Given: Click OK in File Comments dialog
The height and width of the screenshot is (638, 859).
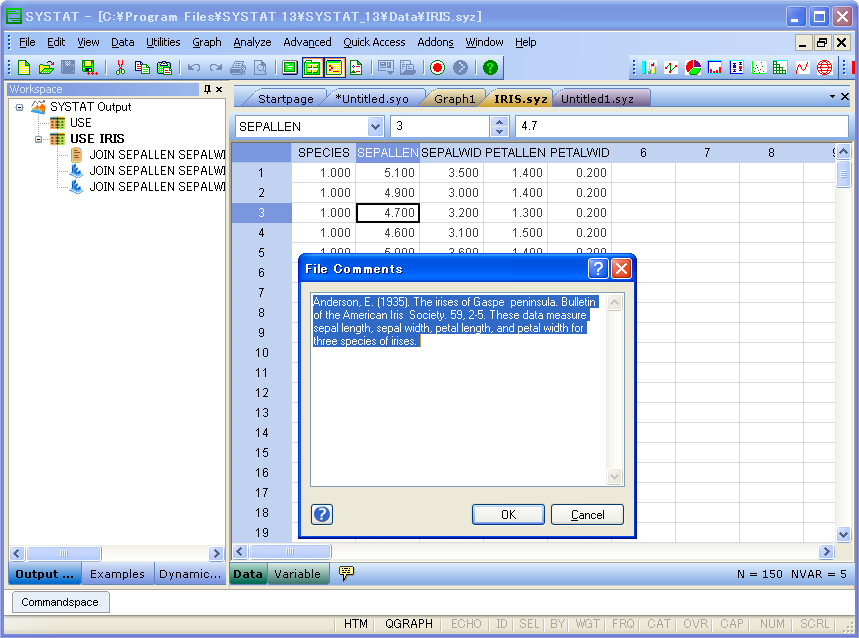Looking at the screenshot, I should (x=508, y=514).
